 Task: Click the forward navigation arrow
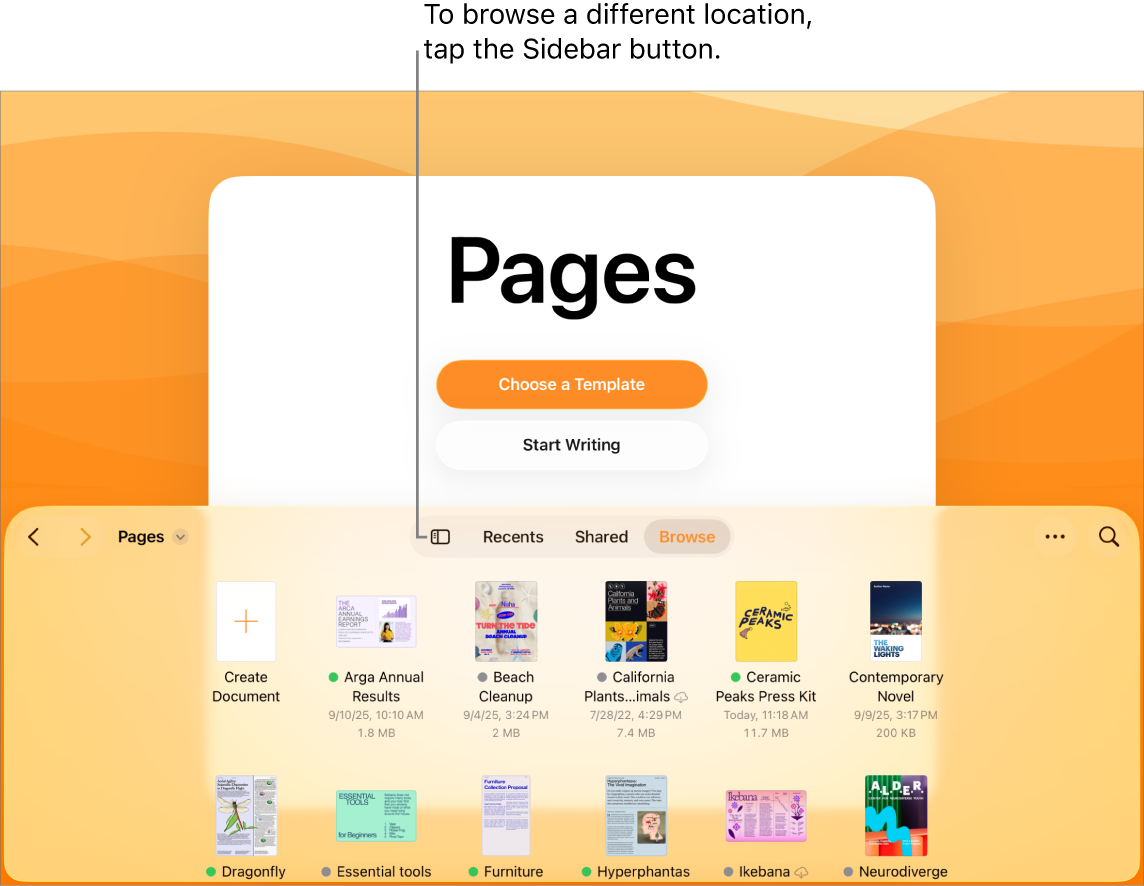point(85,536)
